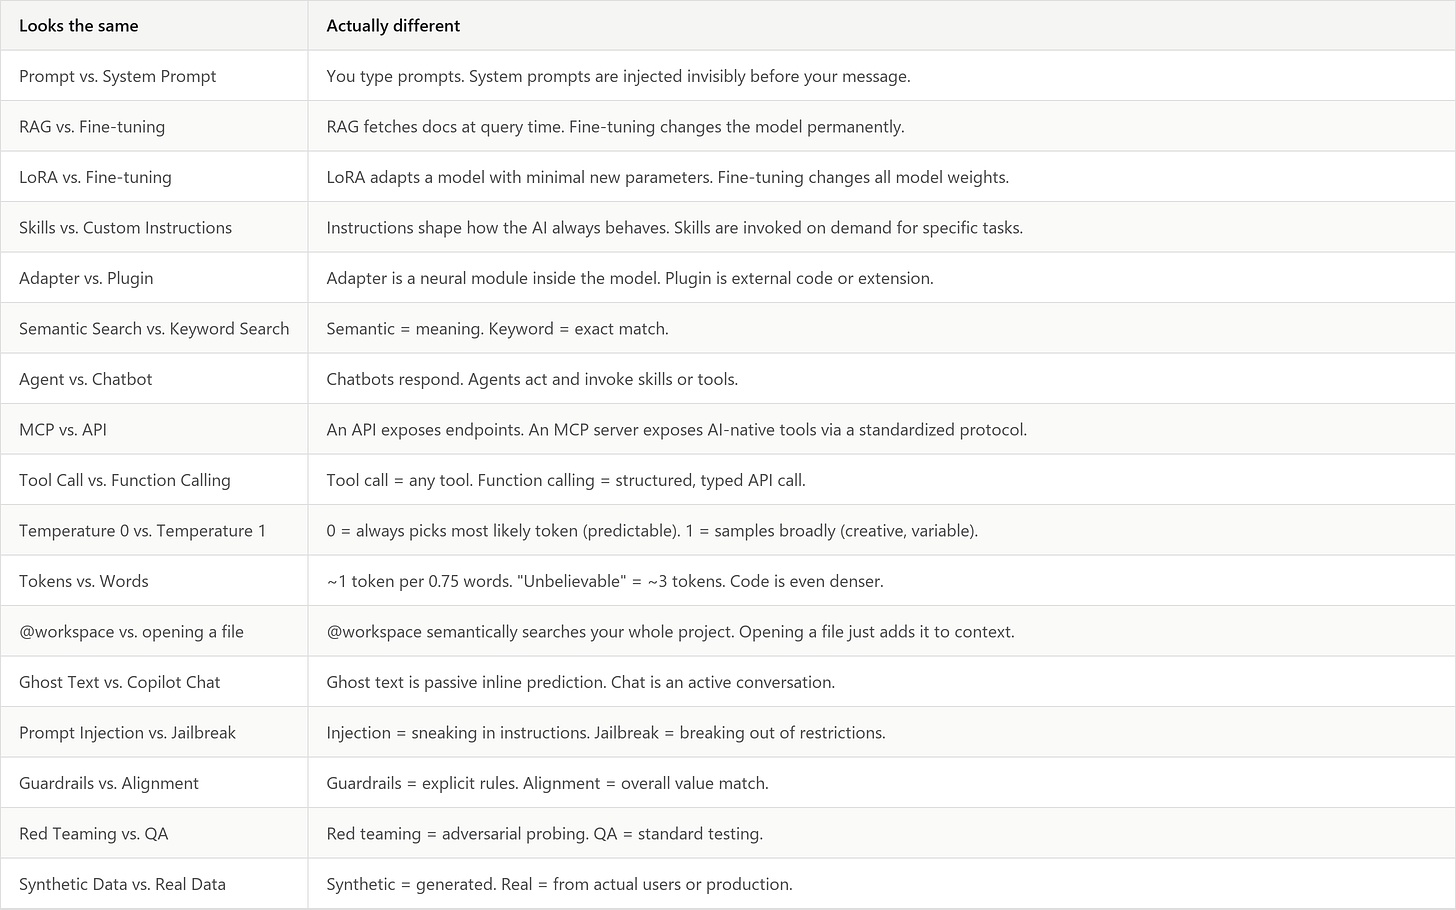Image resolution: width=1456 pixels, height=910 pixels.
Task: Click 'Prompt Injection vs. Jailbreak' row label
Action: [127, 733]
